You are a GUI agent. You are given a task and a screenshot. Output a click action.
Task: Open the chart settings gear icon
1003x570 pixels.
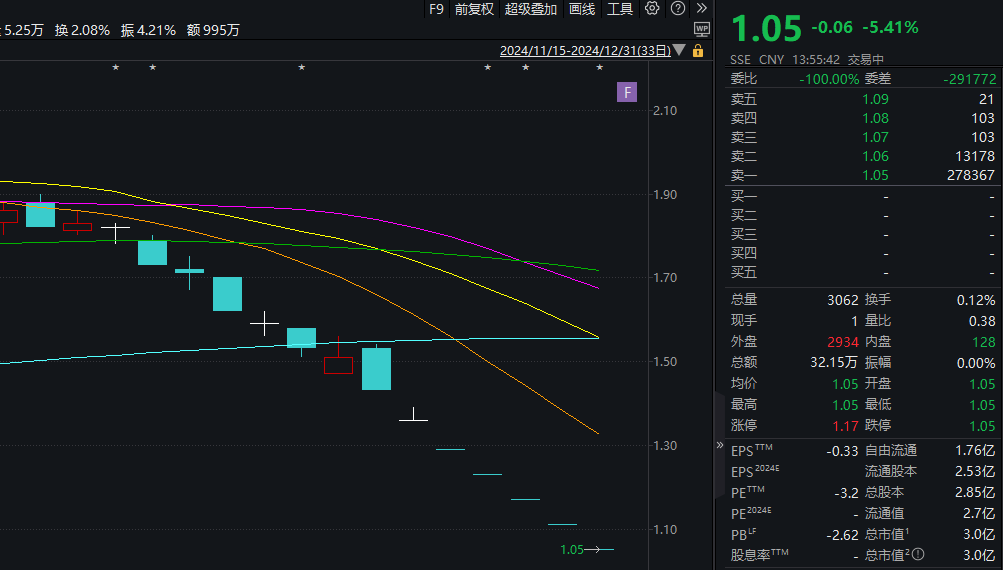coord(652,8)
